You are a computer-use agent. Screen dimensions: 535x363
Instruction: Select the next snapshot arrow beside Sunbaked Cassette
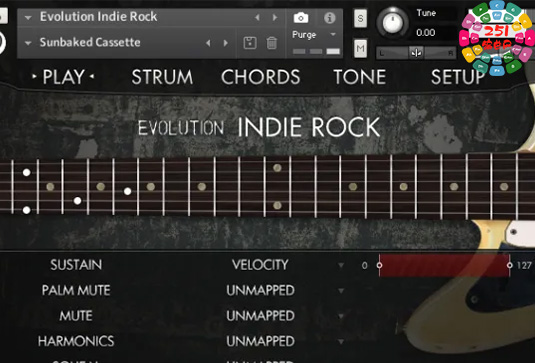pyautogui.click(x=226, y=43)
